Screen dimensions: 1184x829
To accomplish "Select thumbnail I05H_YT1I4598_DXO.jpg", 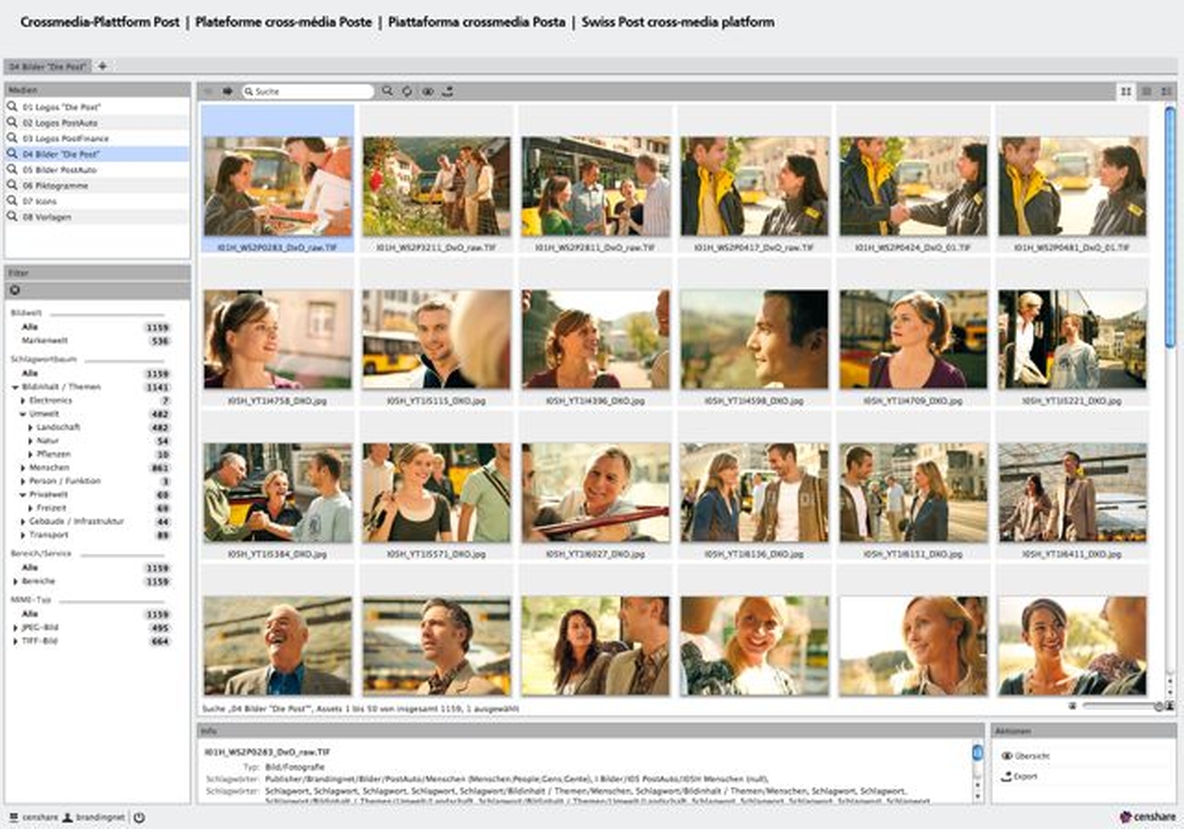I will pyautogui.click(x=754, y=339).
